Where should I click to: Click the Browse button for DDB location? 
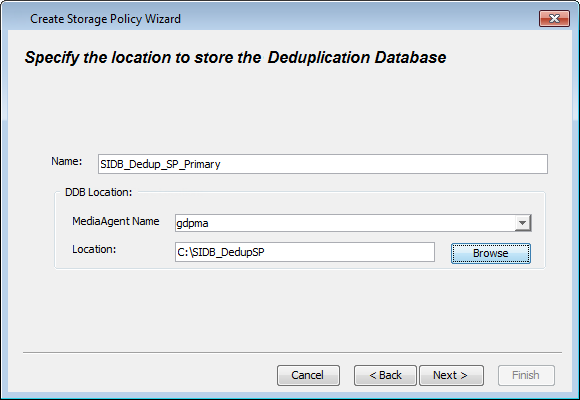tap(490, 253)
